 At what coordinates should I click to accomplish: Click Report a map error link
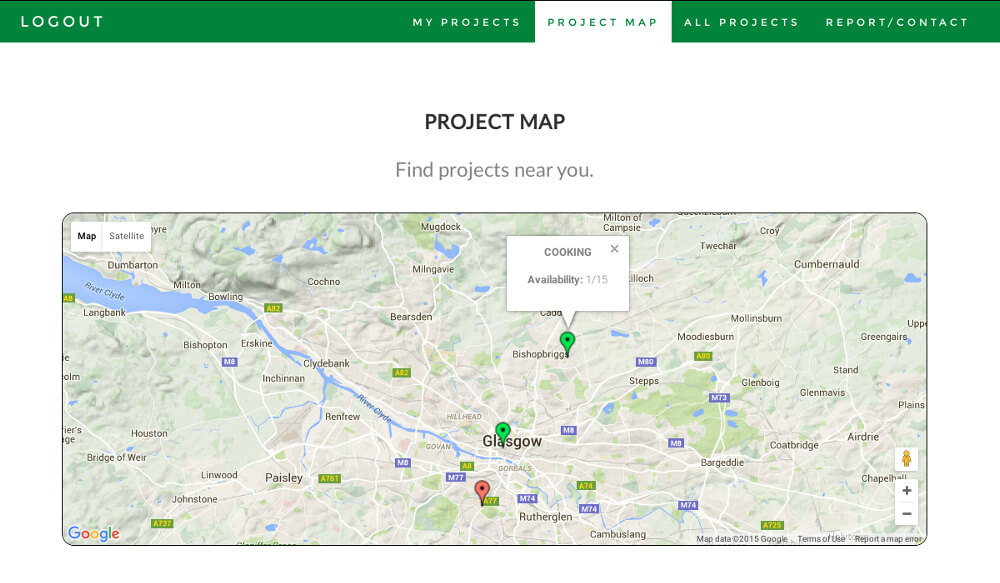[888, 539]
